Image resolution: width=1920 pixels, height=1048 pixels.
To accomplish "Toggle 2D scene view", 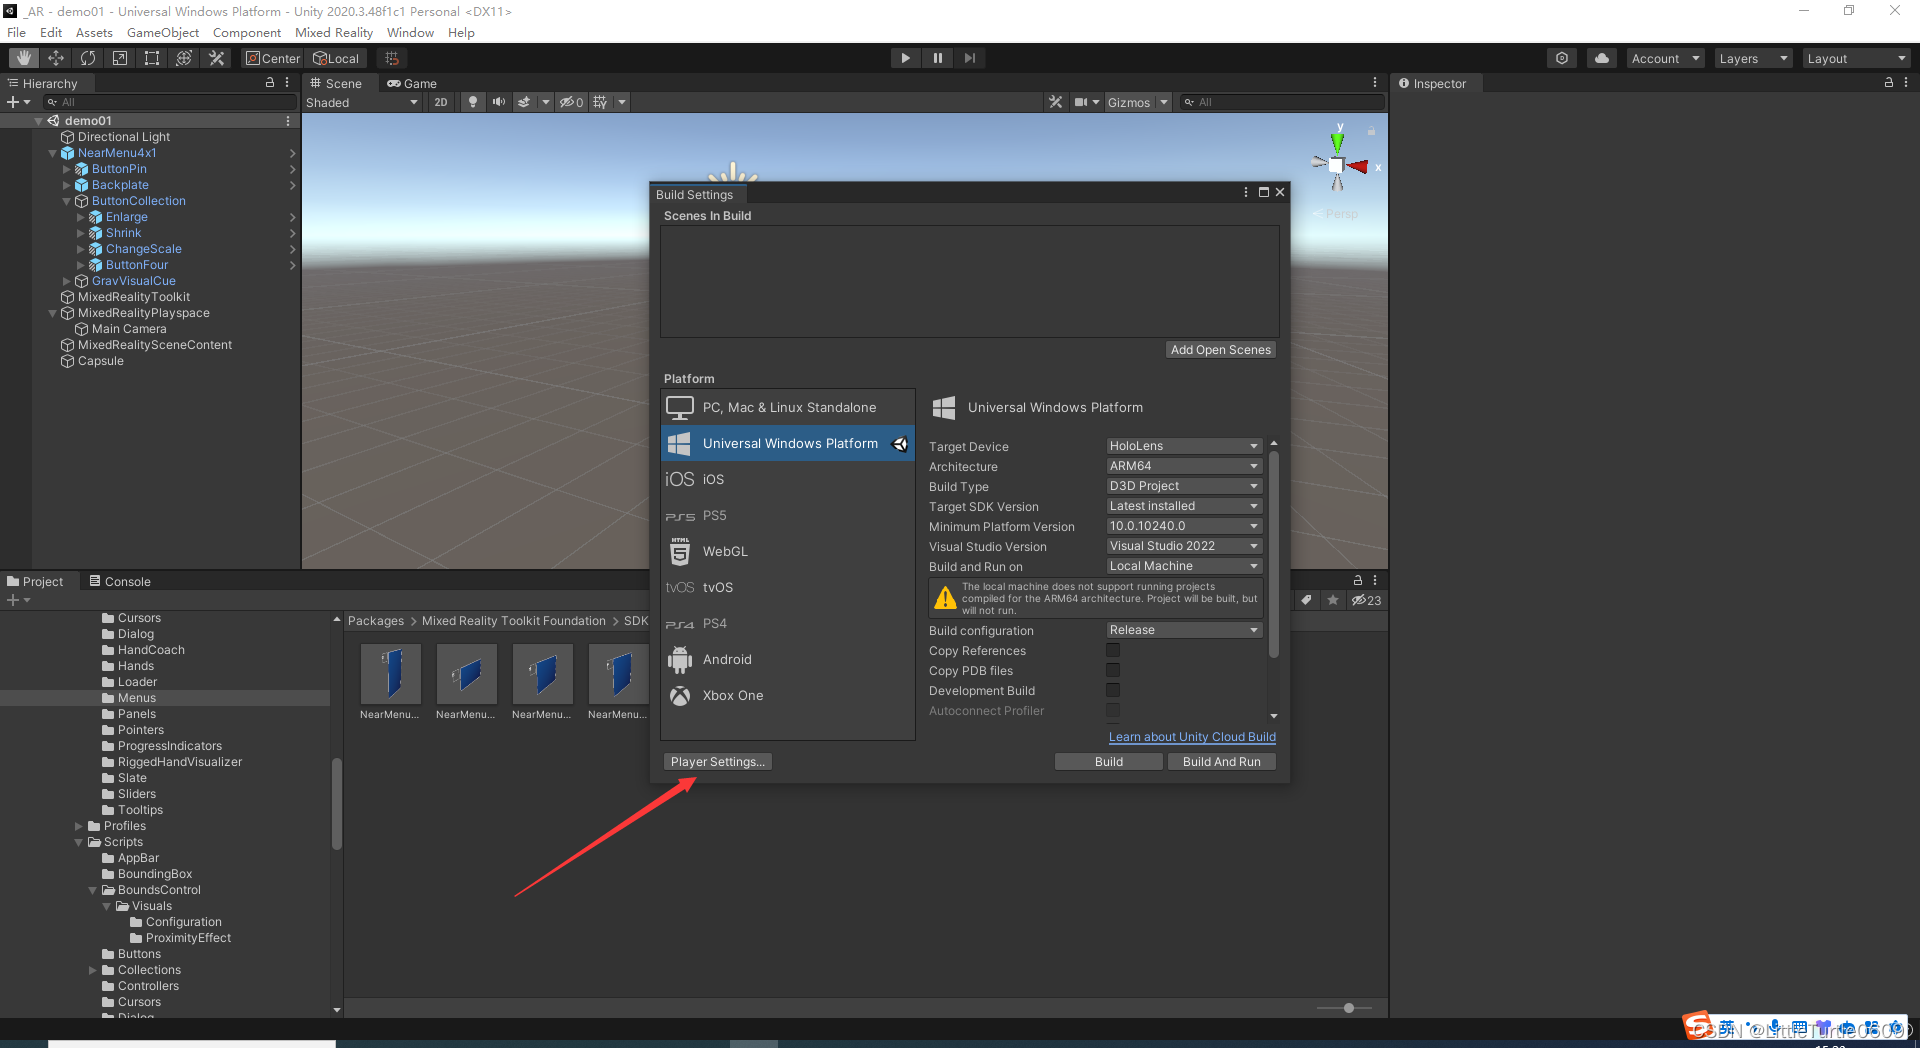I will (x=441, y=102).
